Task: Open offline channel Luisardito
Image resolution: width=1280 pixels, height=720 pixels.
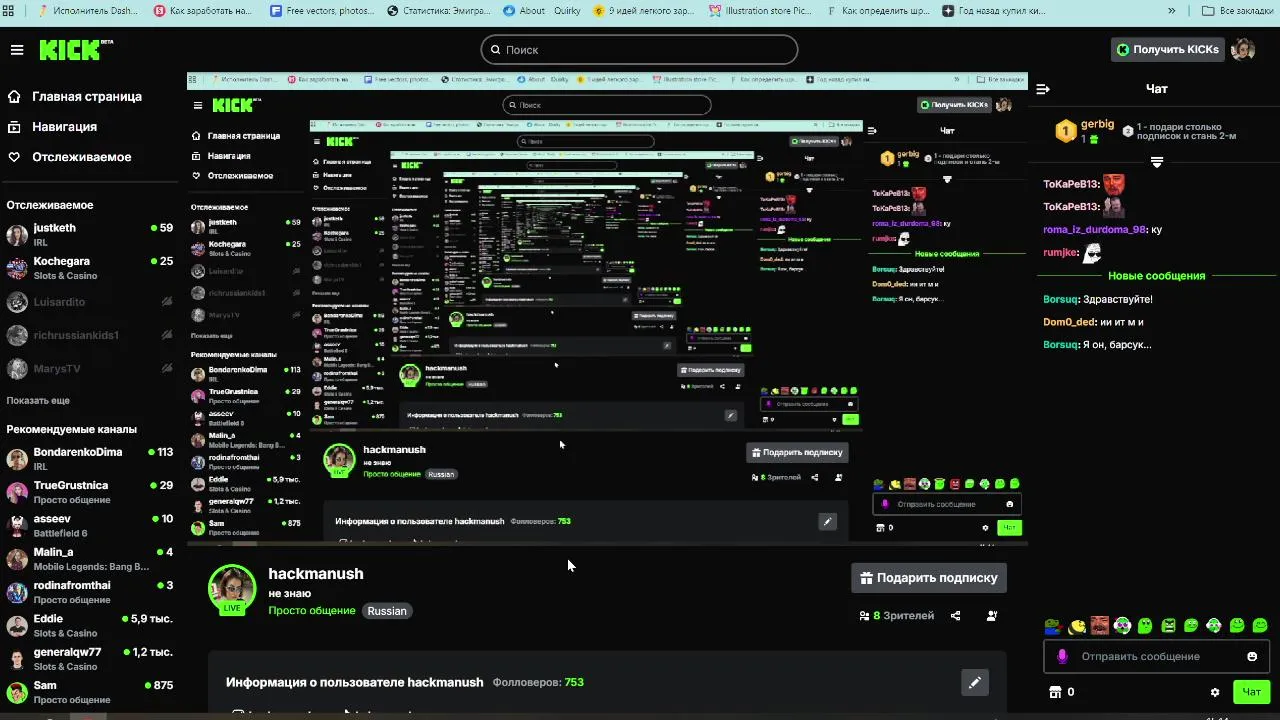Action: [90, 302]
